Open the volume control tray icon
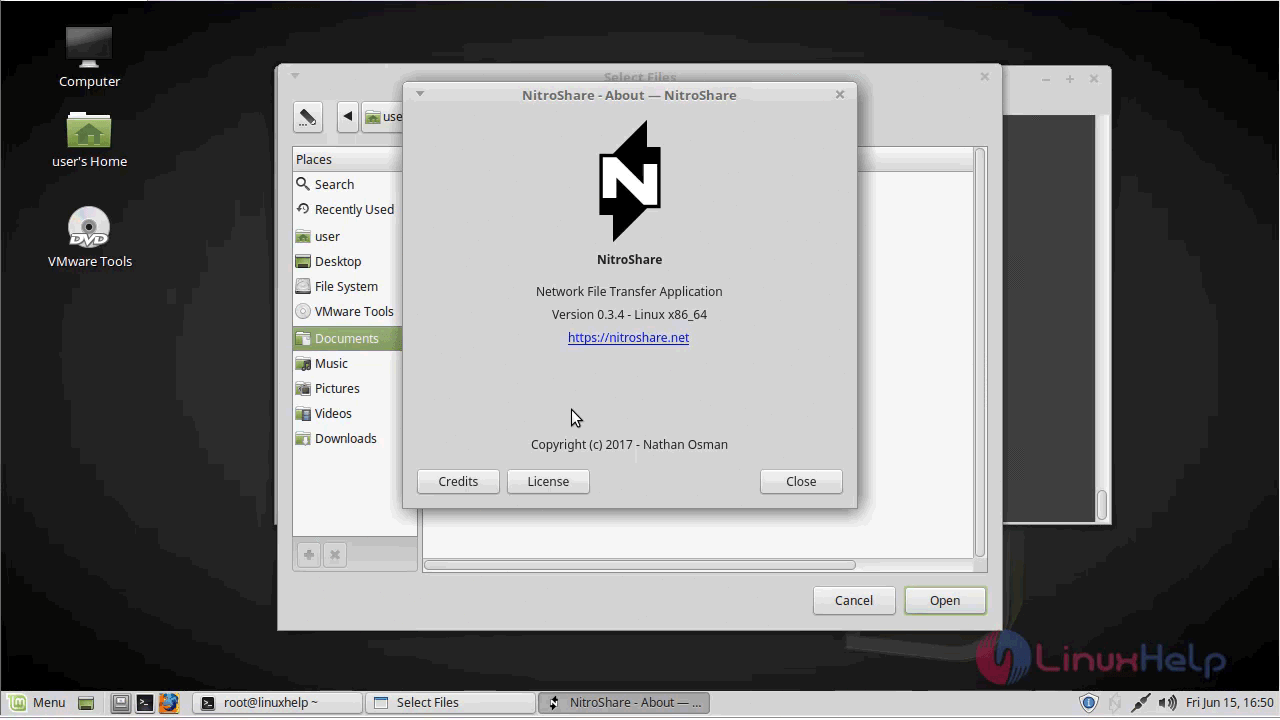The image size is (1280, 720). point(1167,703)
